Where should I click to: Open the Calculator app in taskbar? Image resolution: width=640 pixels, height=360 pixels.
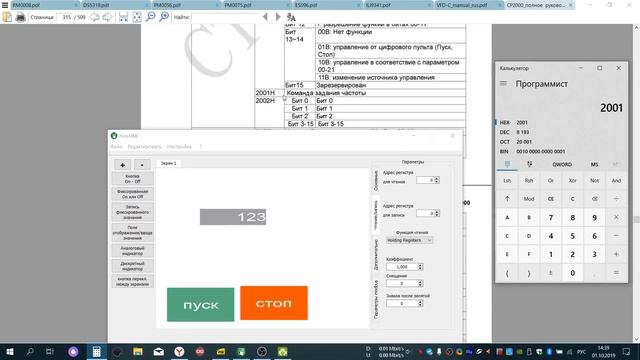point(97,351)
